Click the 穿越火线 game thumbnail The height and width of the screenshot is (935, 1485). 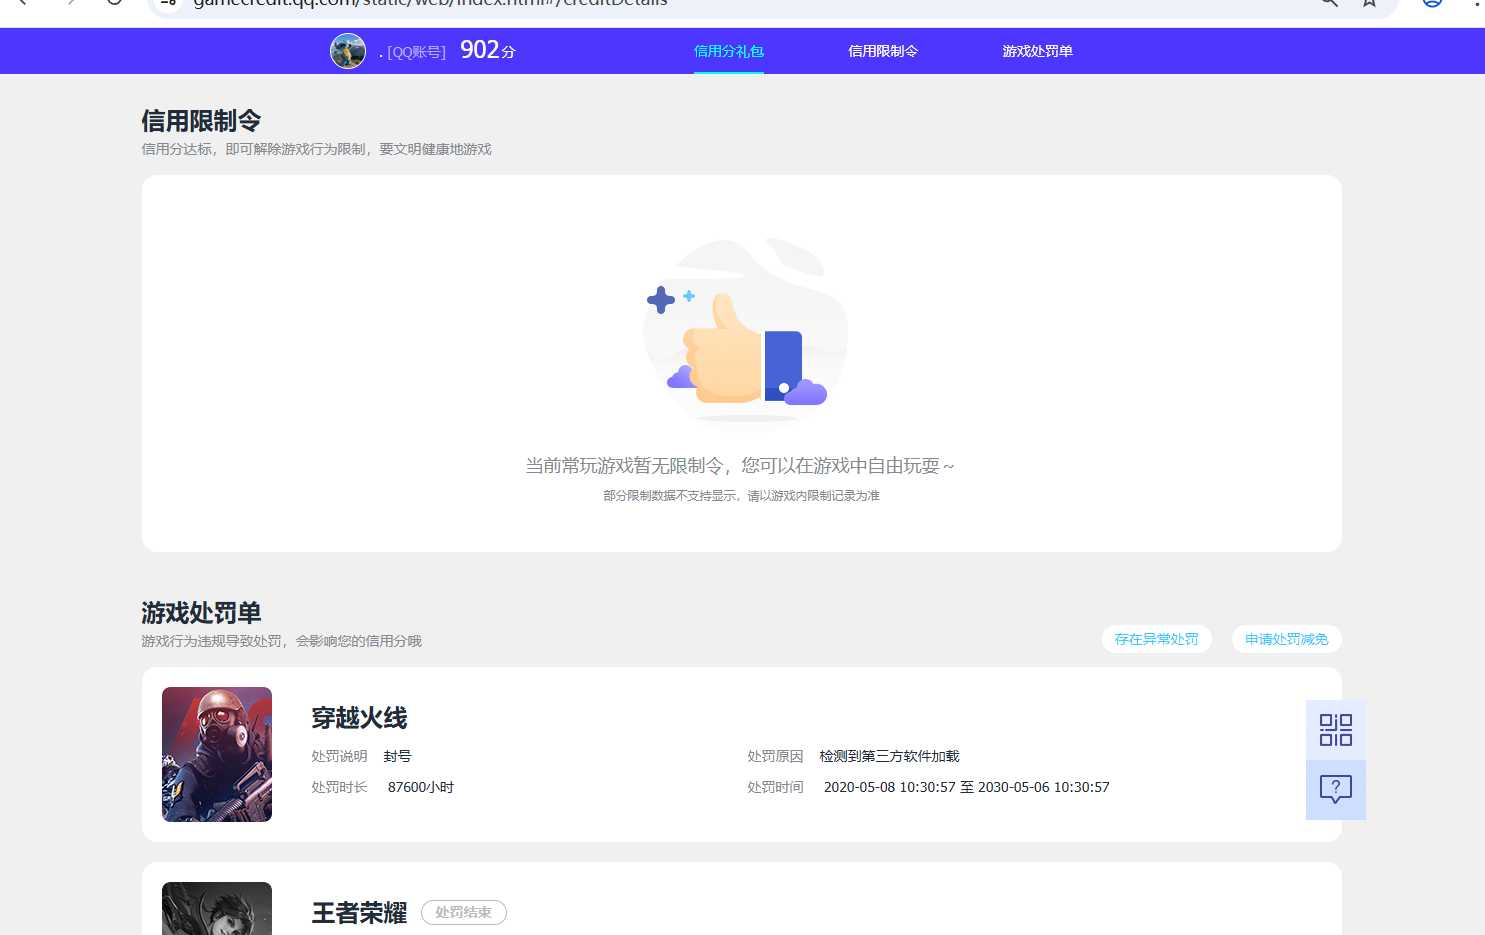pos(216,754)
